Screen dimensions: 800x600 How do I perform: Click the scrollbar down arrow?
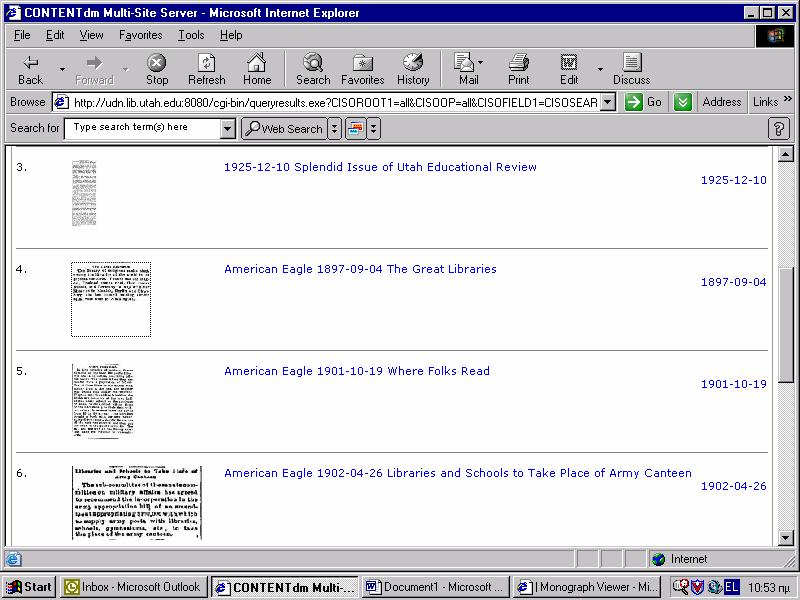pos(786,537)
